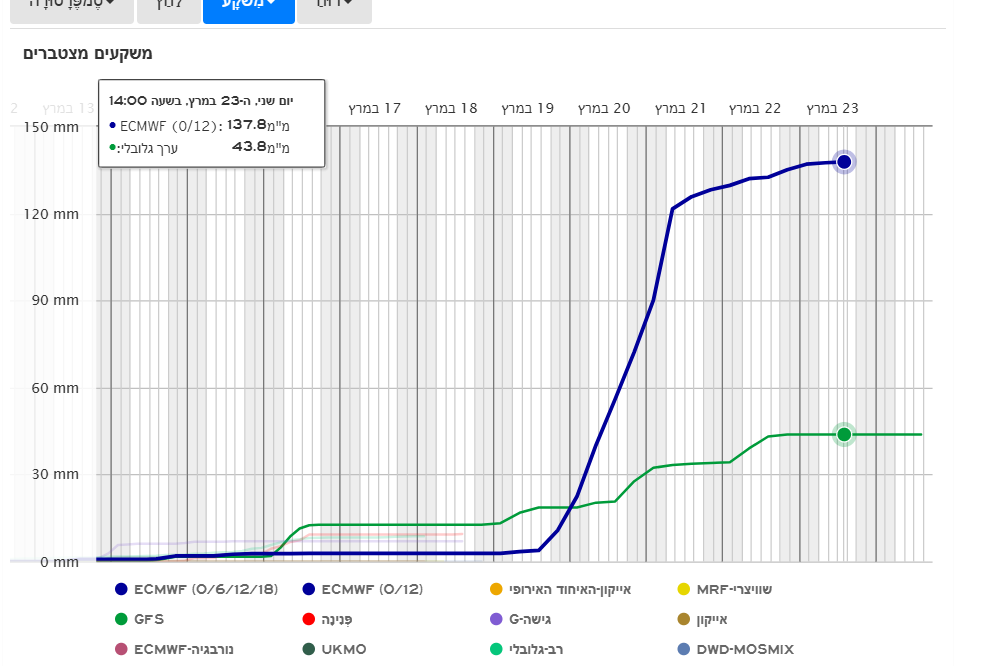Click the brown אייקון legend dot
Screen dimensions: 992x666
[x=684, y=620]
